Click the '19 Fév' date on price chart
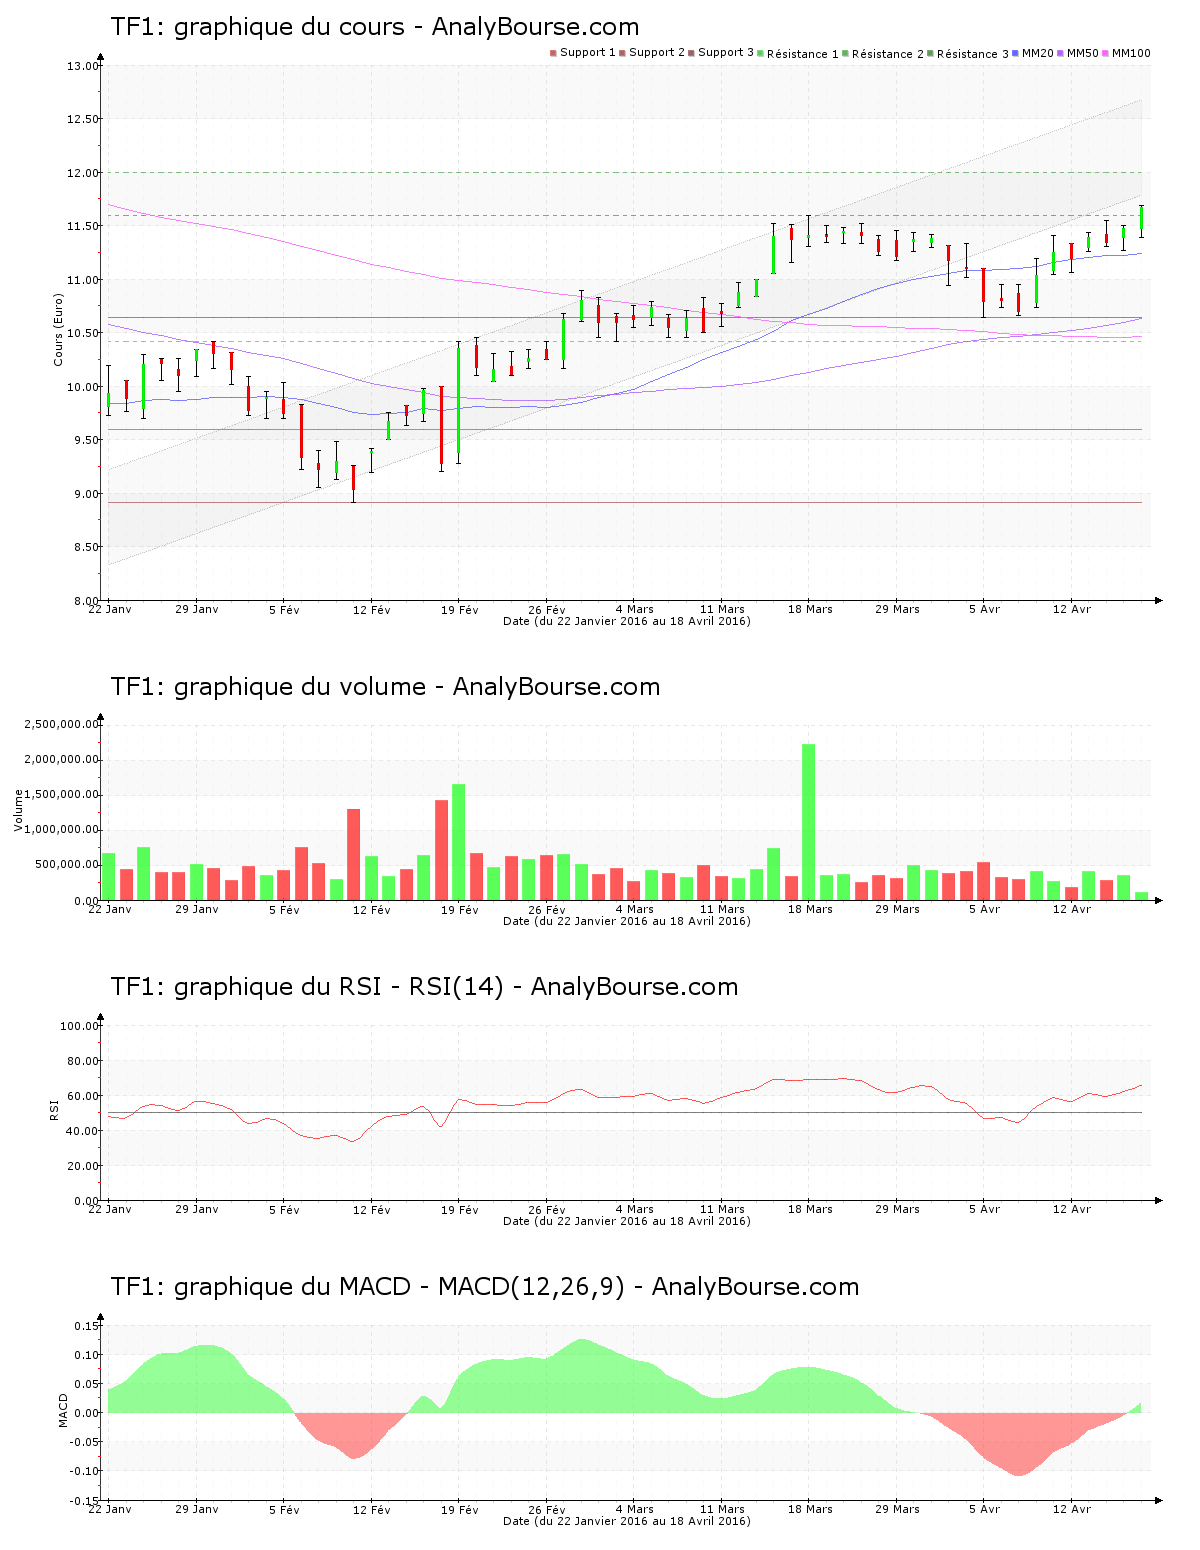 (460, 609)
